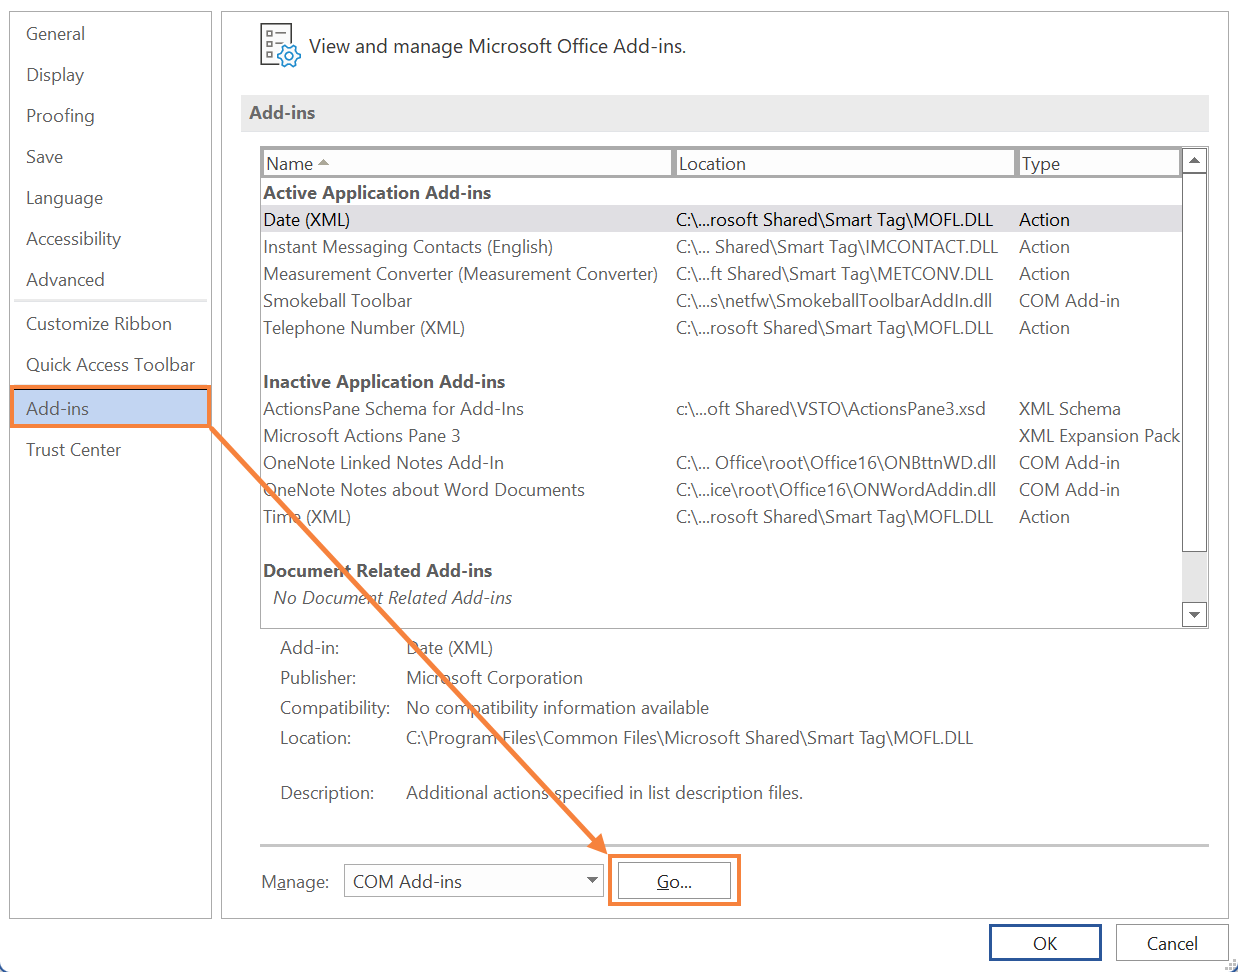Select Telephone Number (XML) add-in
Screen dimensions: 1238x972
(x=721, y=328)
